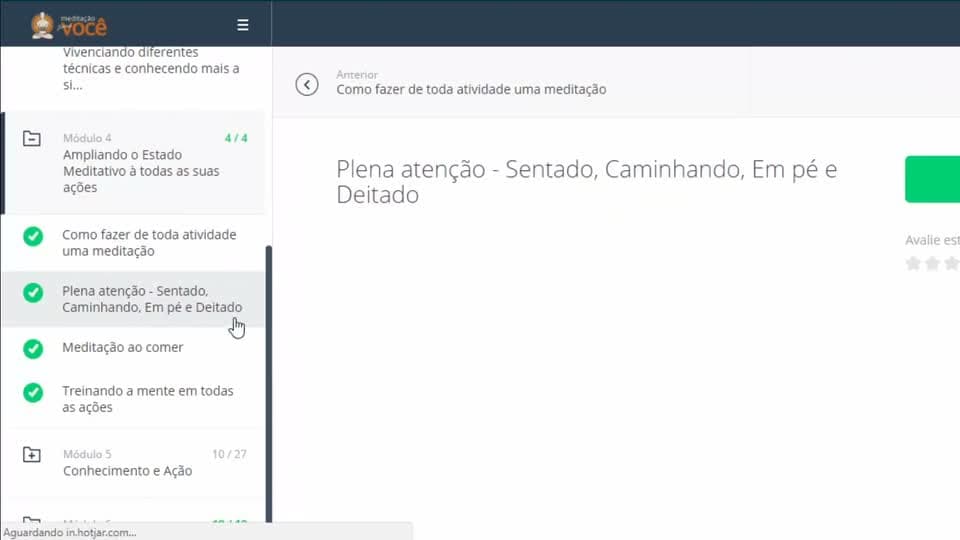
Task: Toggle checkmark for Plena atenção lesson
Action: click(33, 293)
